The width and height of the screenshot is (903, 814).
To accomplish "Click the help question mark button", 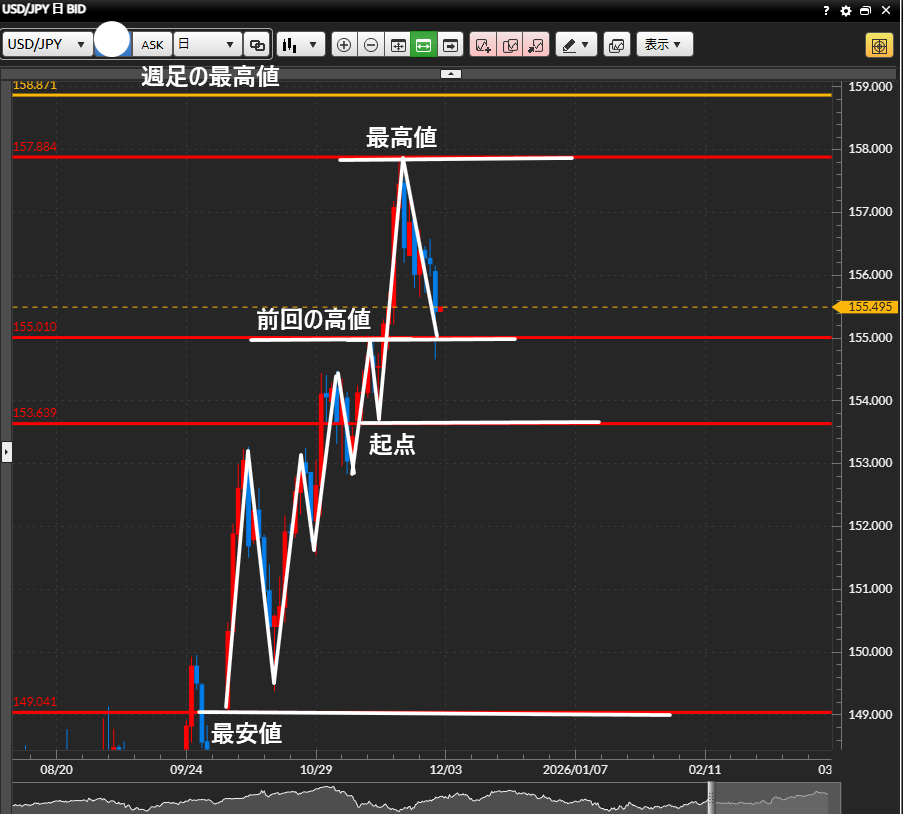I will click(826, 10).
